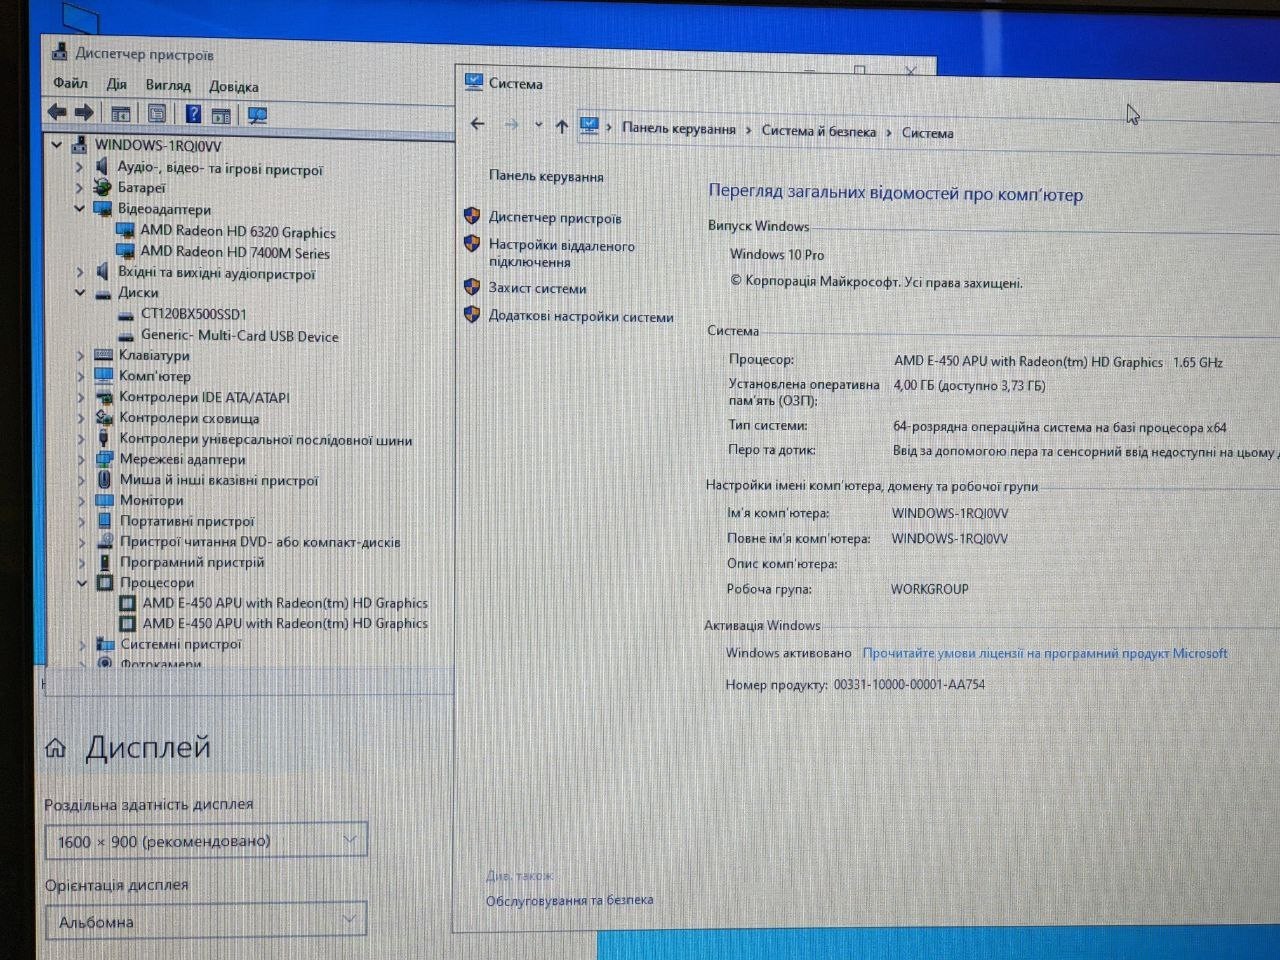Viewport: 1280px width, 960px height.
Task: Select Системні пристрої category
Action: point(181,644)
